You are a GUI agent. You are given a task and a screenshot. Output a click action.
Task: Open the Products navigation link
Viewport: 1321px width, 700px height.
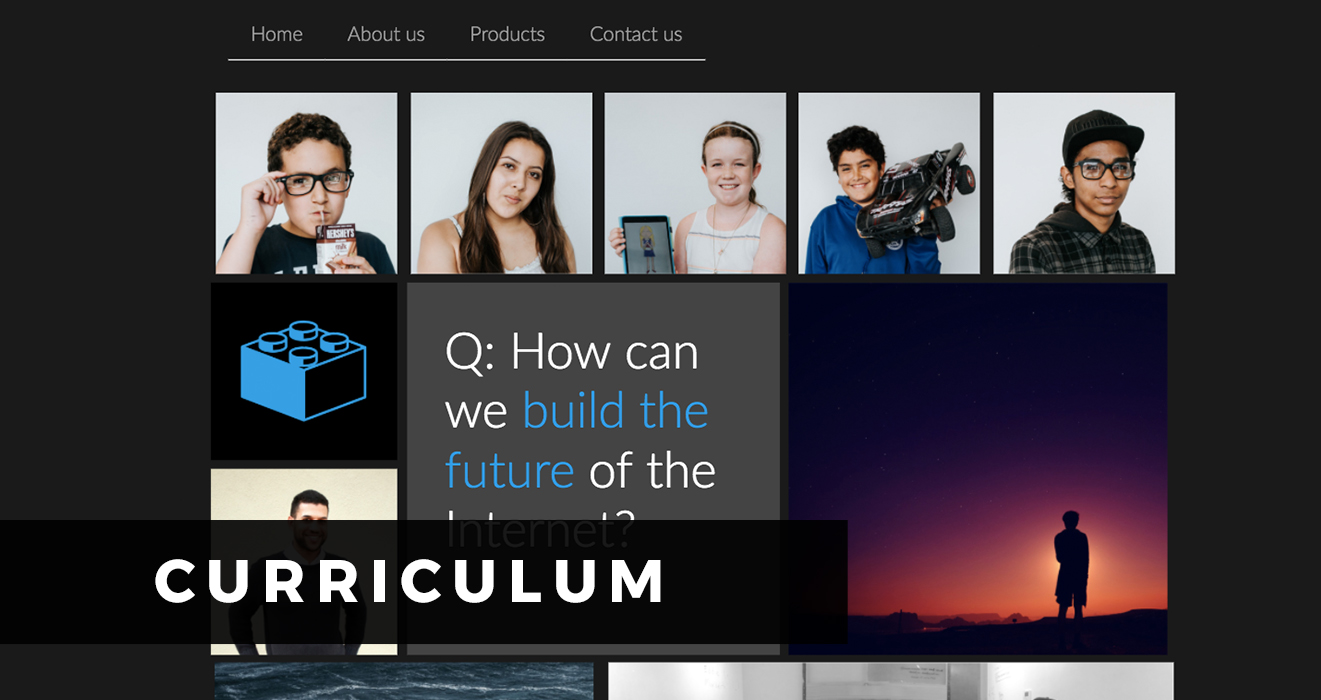coord(507,34)
